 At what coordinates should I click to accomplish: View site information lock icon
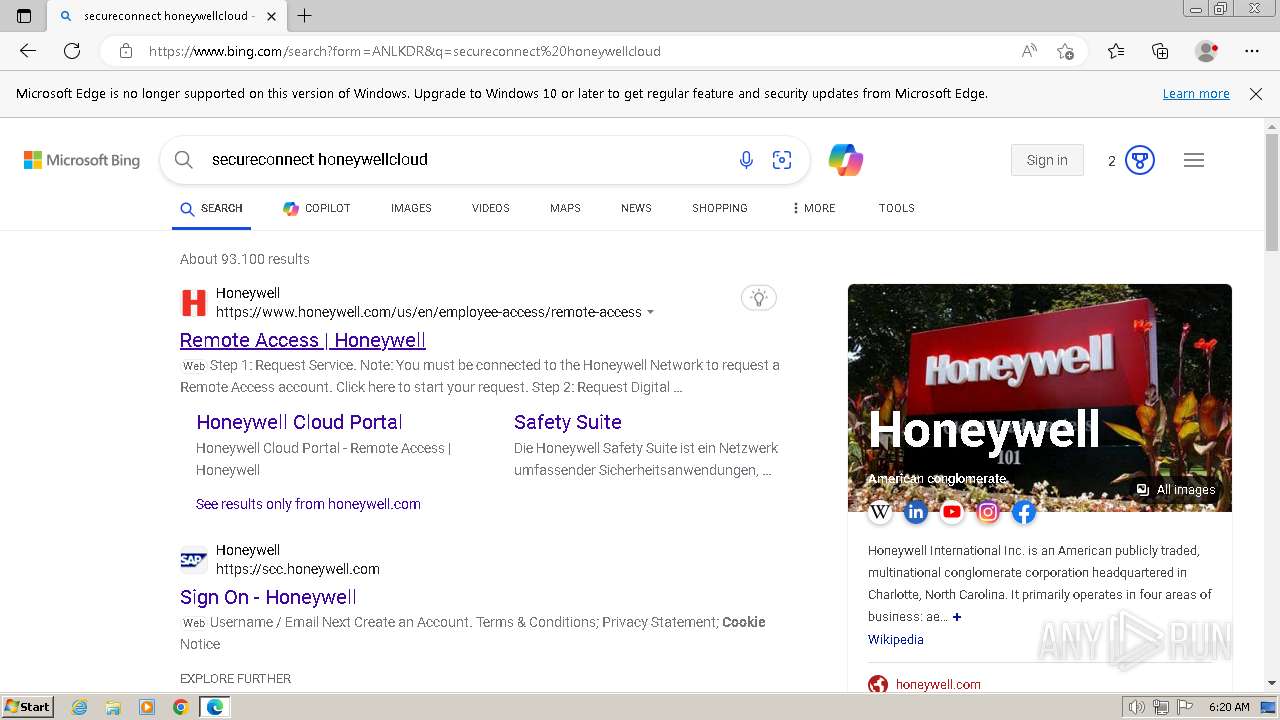coord(126,51)
